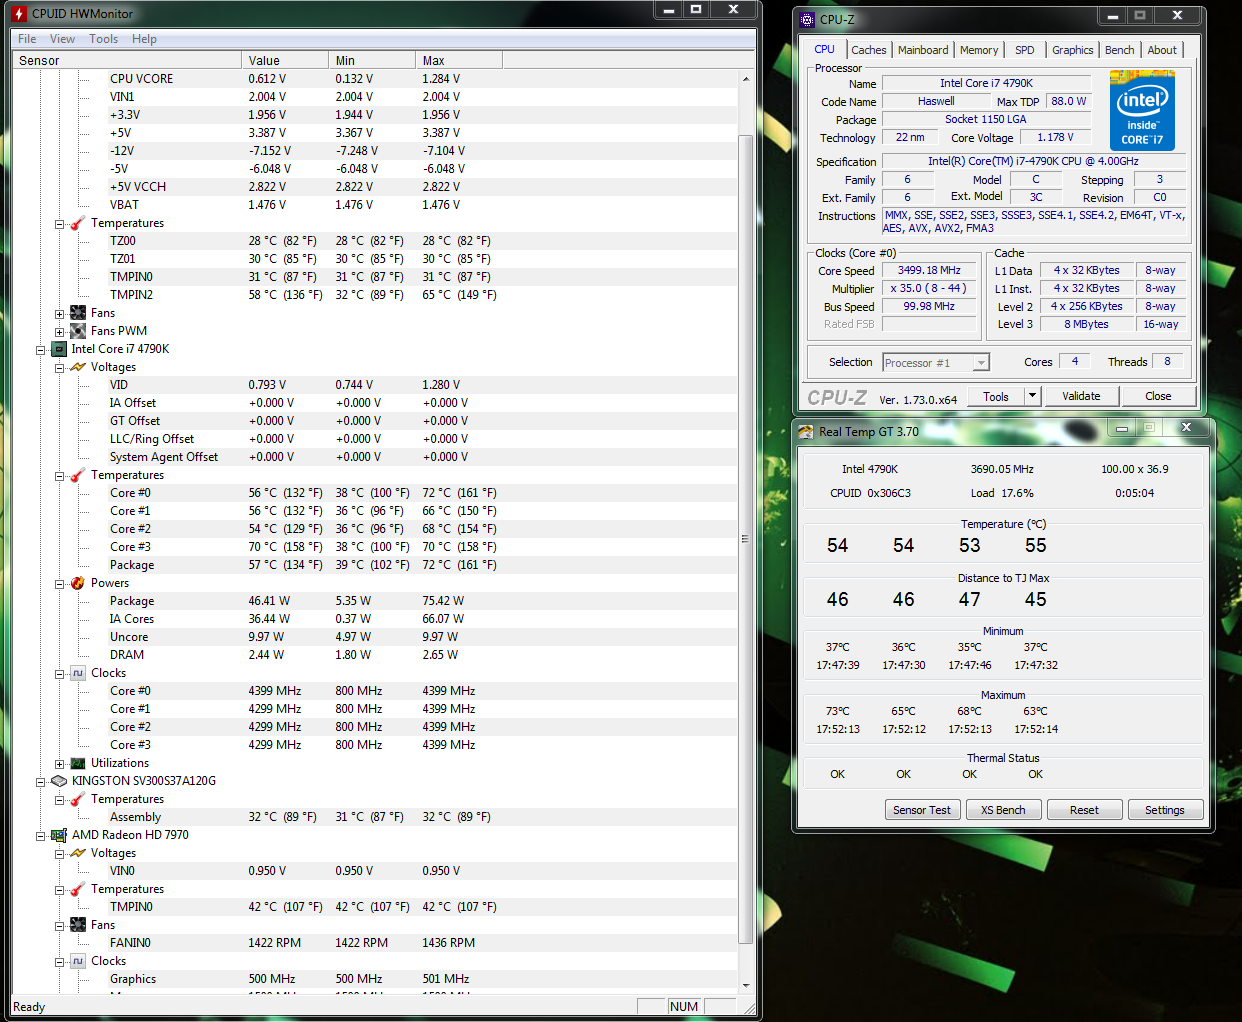Click the Intel Core i7 4790K chip icon

click(59, 349)
